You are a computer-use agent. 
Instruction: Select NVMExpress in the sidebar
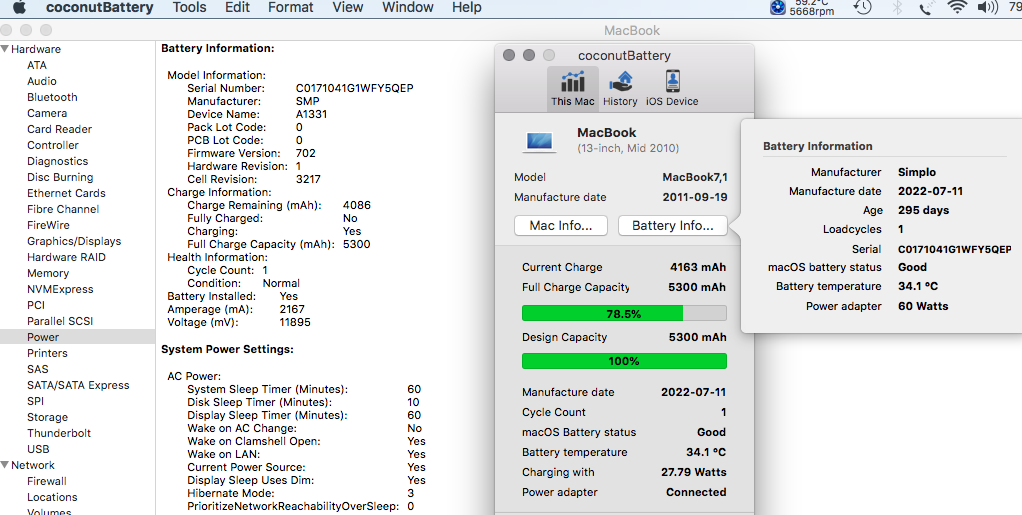coord(60,289)
